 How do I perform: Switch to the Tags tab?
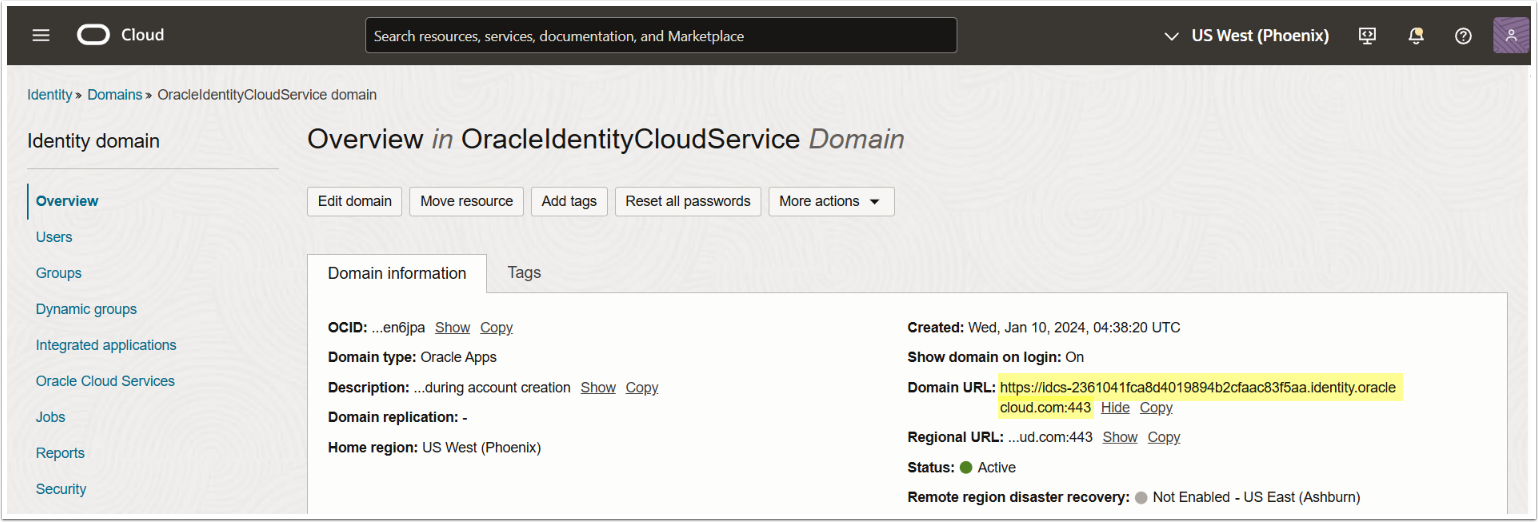524,272
